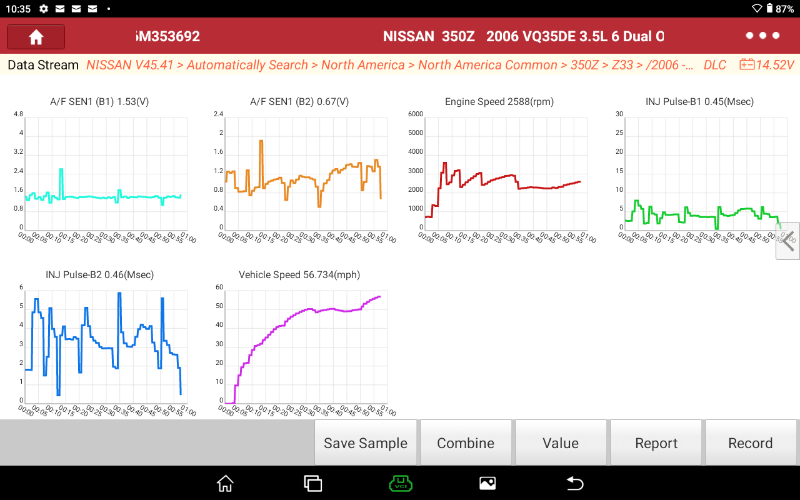
Task: Tap the green VCI connection icon
Action: (x=400, y=483)
